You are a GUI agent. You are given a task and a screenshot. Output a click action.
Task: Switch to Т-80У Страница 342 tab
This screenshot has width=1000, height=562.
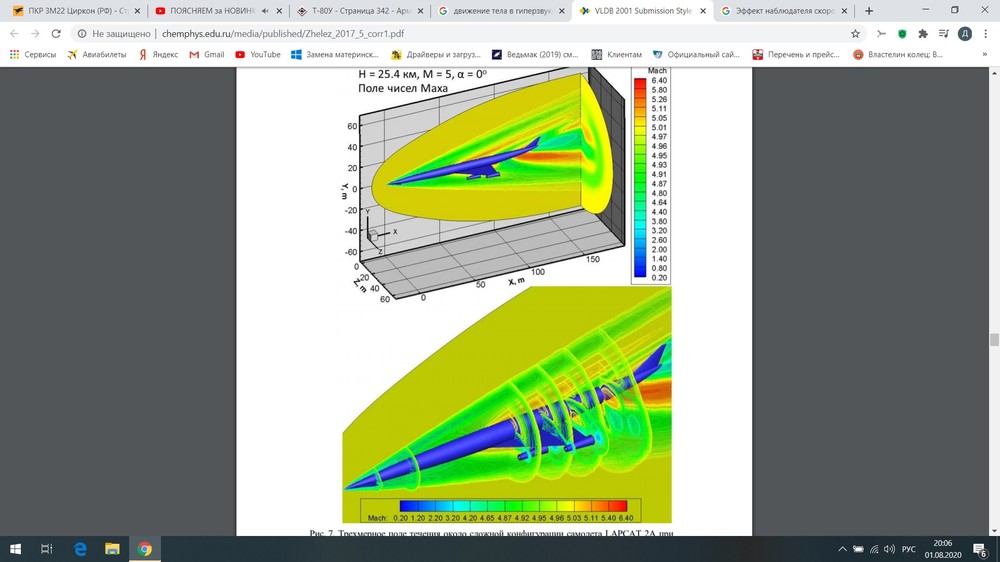[x=360, y=11]
